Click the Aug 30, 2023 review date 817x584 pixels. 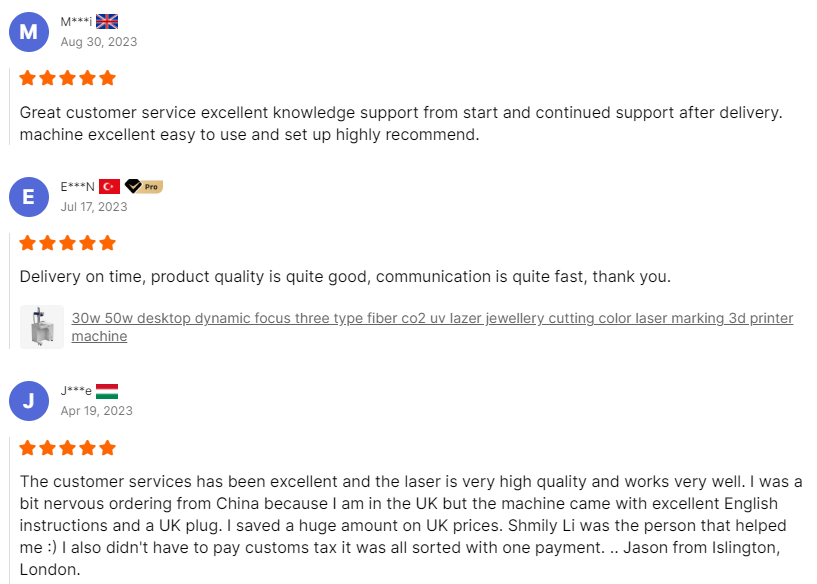pyautogui.click(x=99, y=42)
